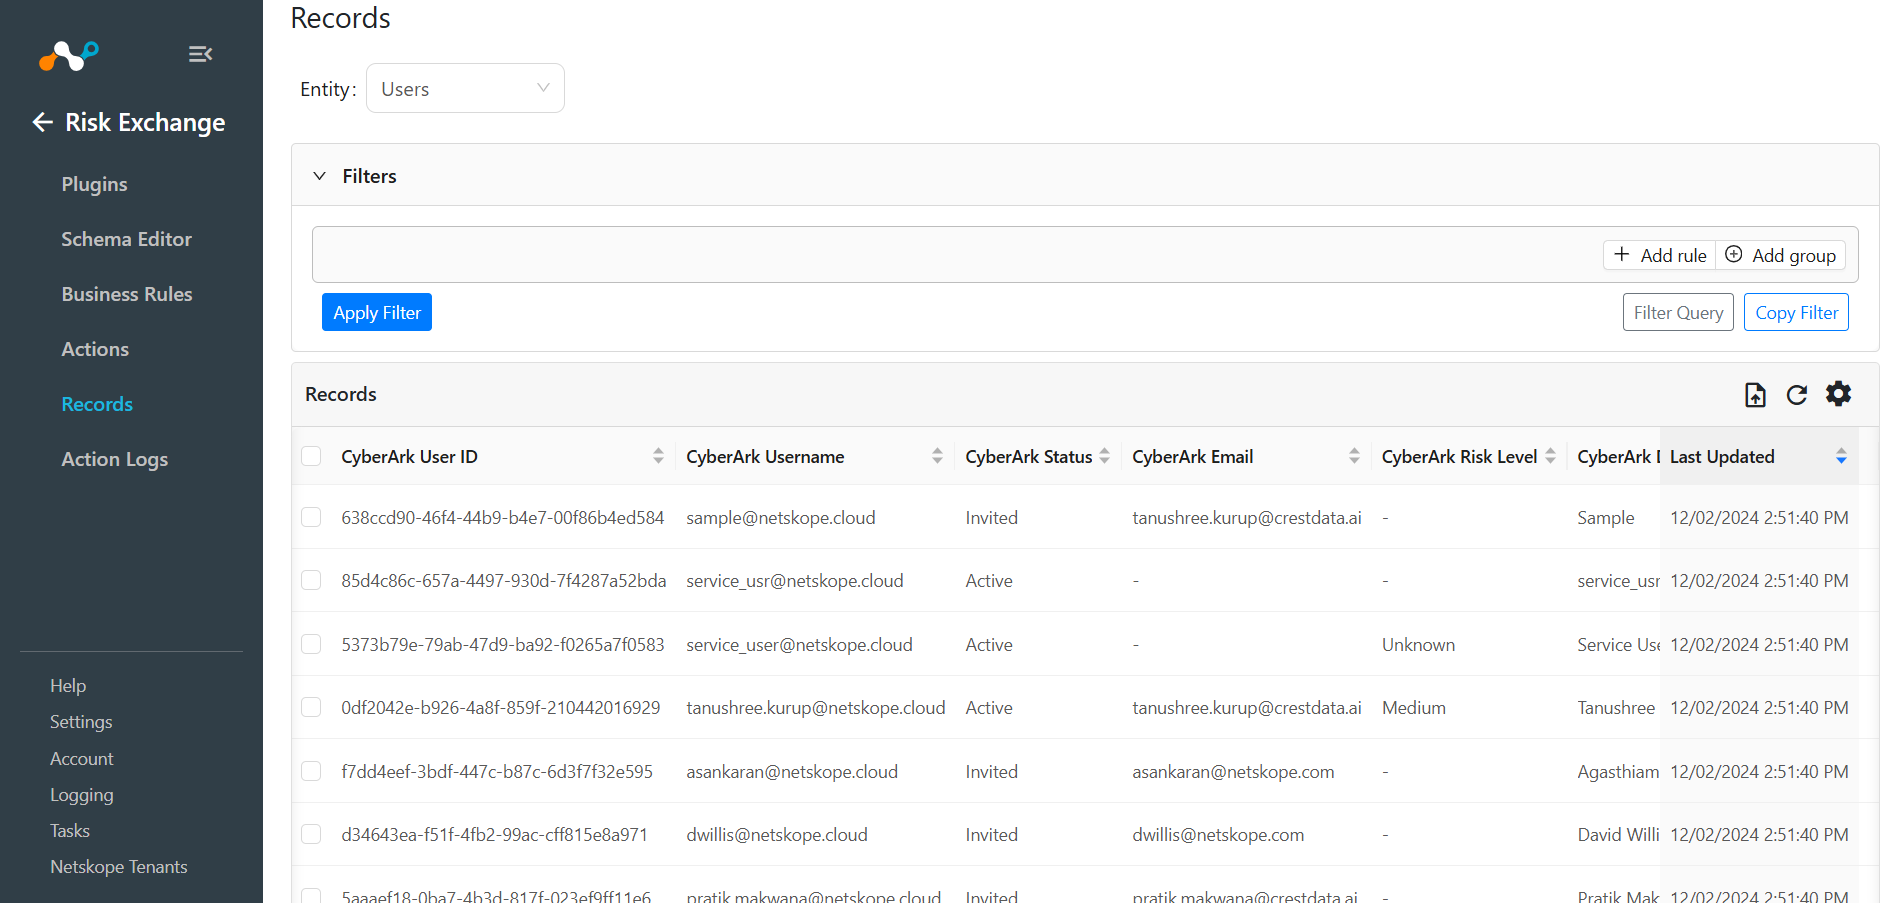Image resolution: width=1895 pixels, height=903 pixels.
Task: Sort by CyberArk User ID column
Action: point(658,456)
